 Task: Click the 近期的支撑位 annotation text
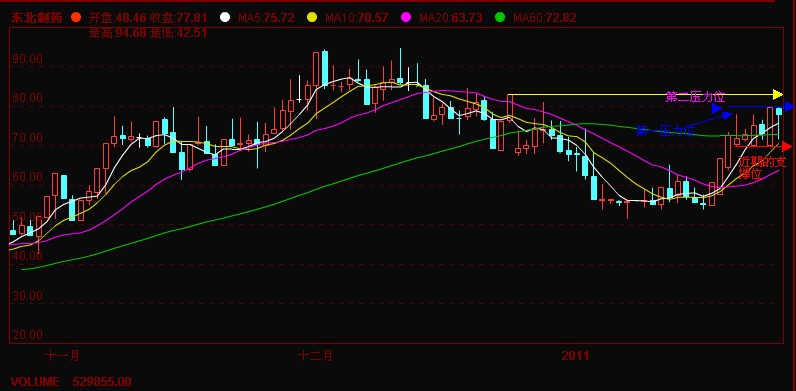click(x=762, y=168)
